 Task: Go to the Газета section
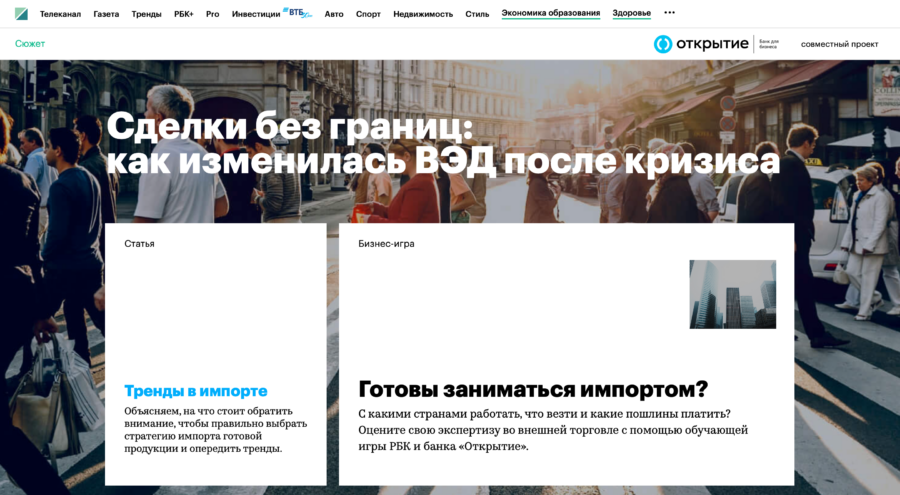click(x=106, y=14)
